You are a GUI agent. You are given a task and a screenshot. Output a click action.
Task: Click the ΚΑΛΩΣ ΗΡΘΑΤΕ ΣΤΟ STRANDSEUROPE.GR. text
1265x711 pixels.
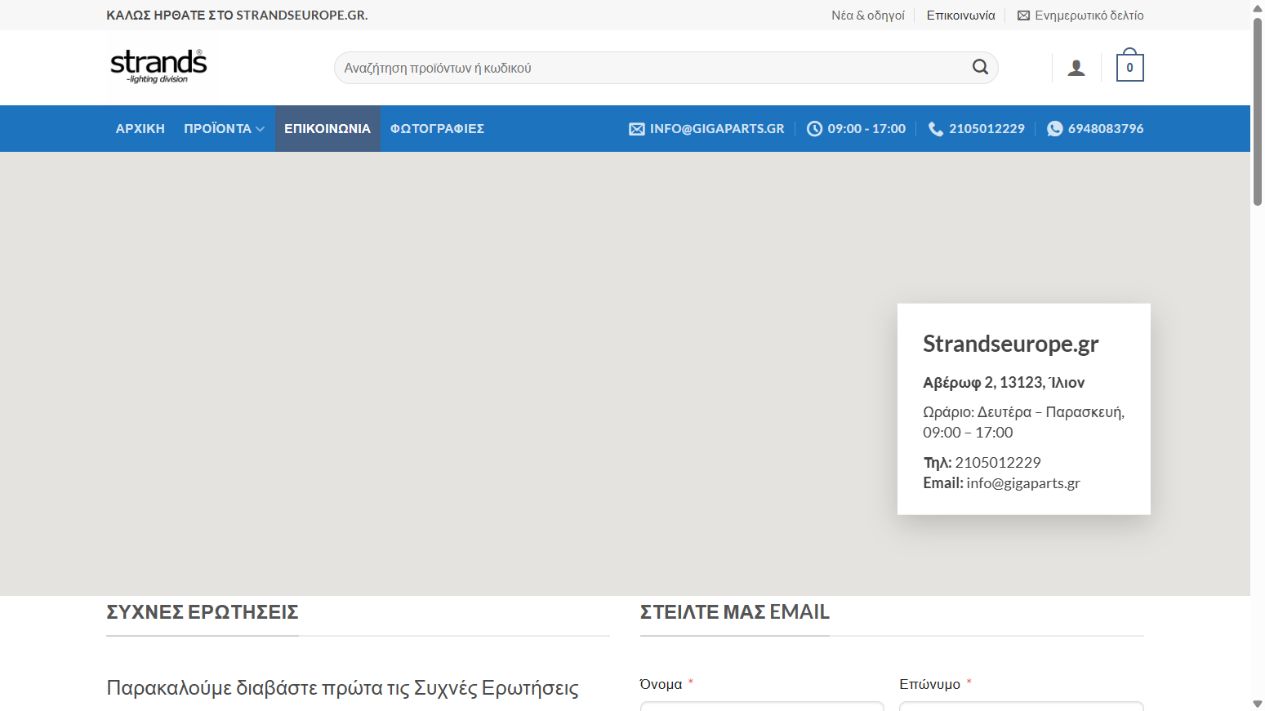237,16
